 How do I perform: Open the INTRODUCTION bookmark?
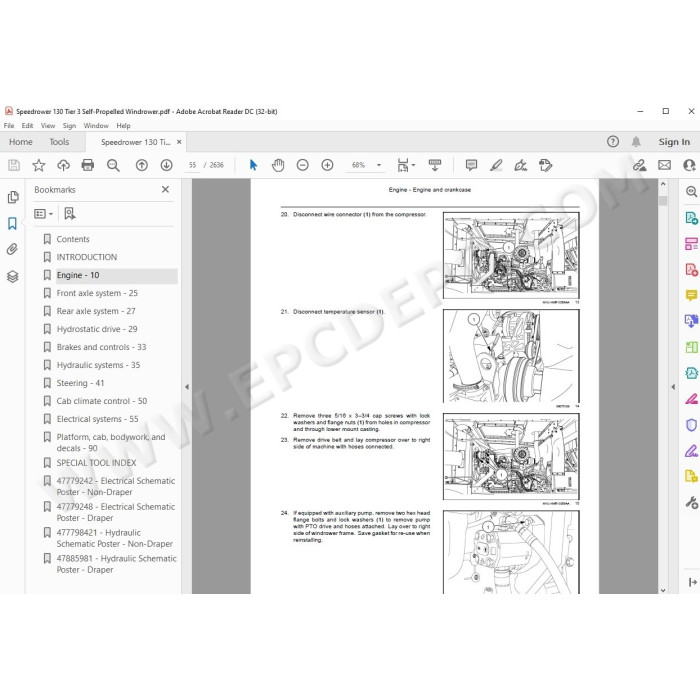click(x=87, y=257)
